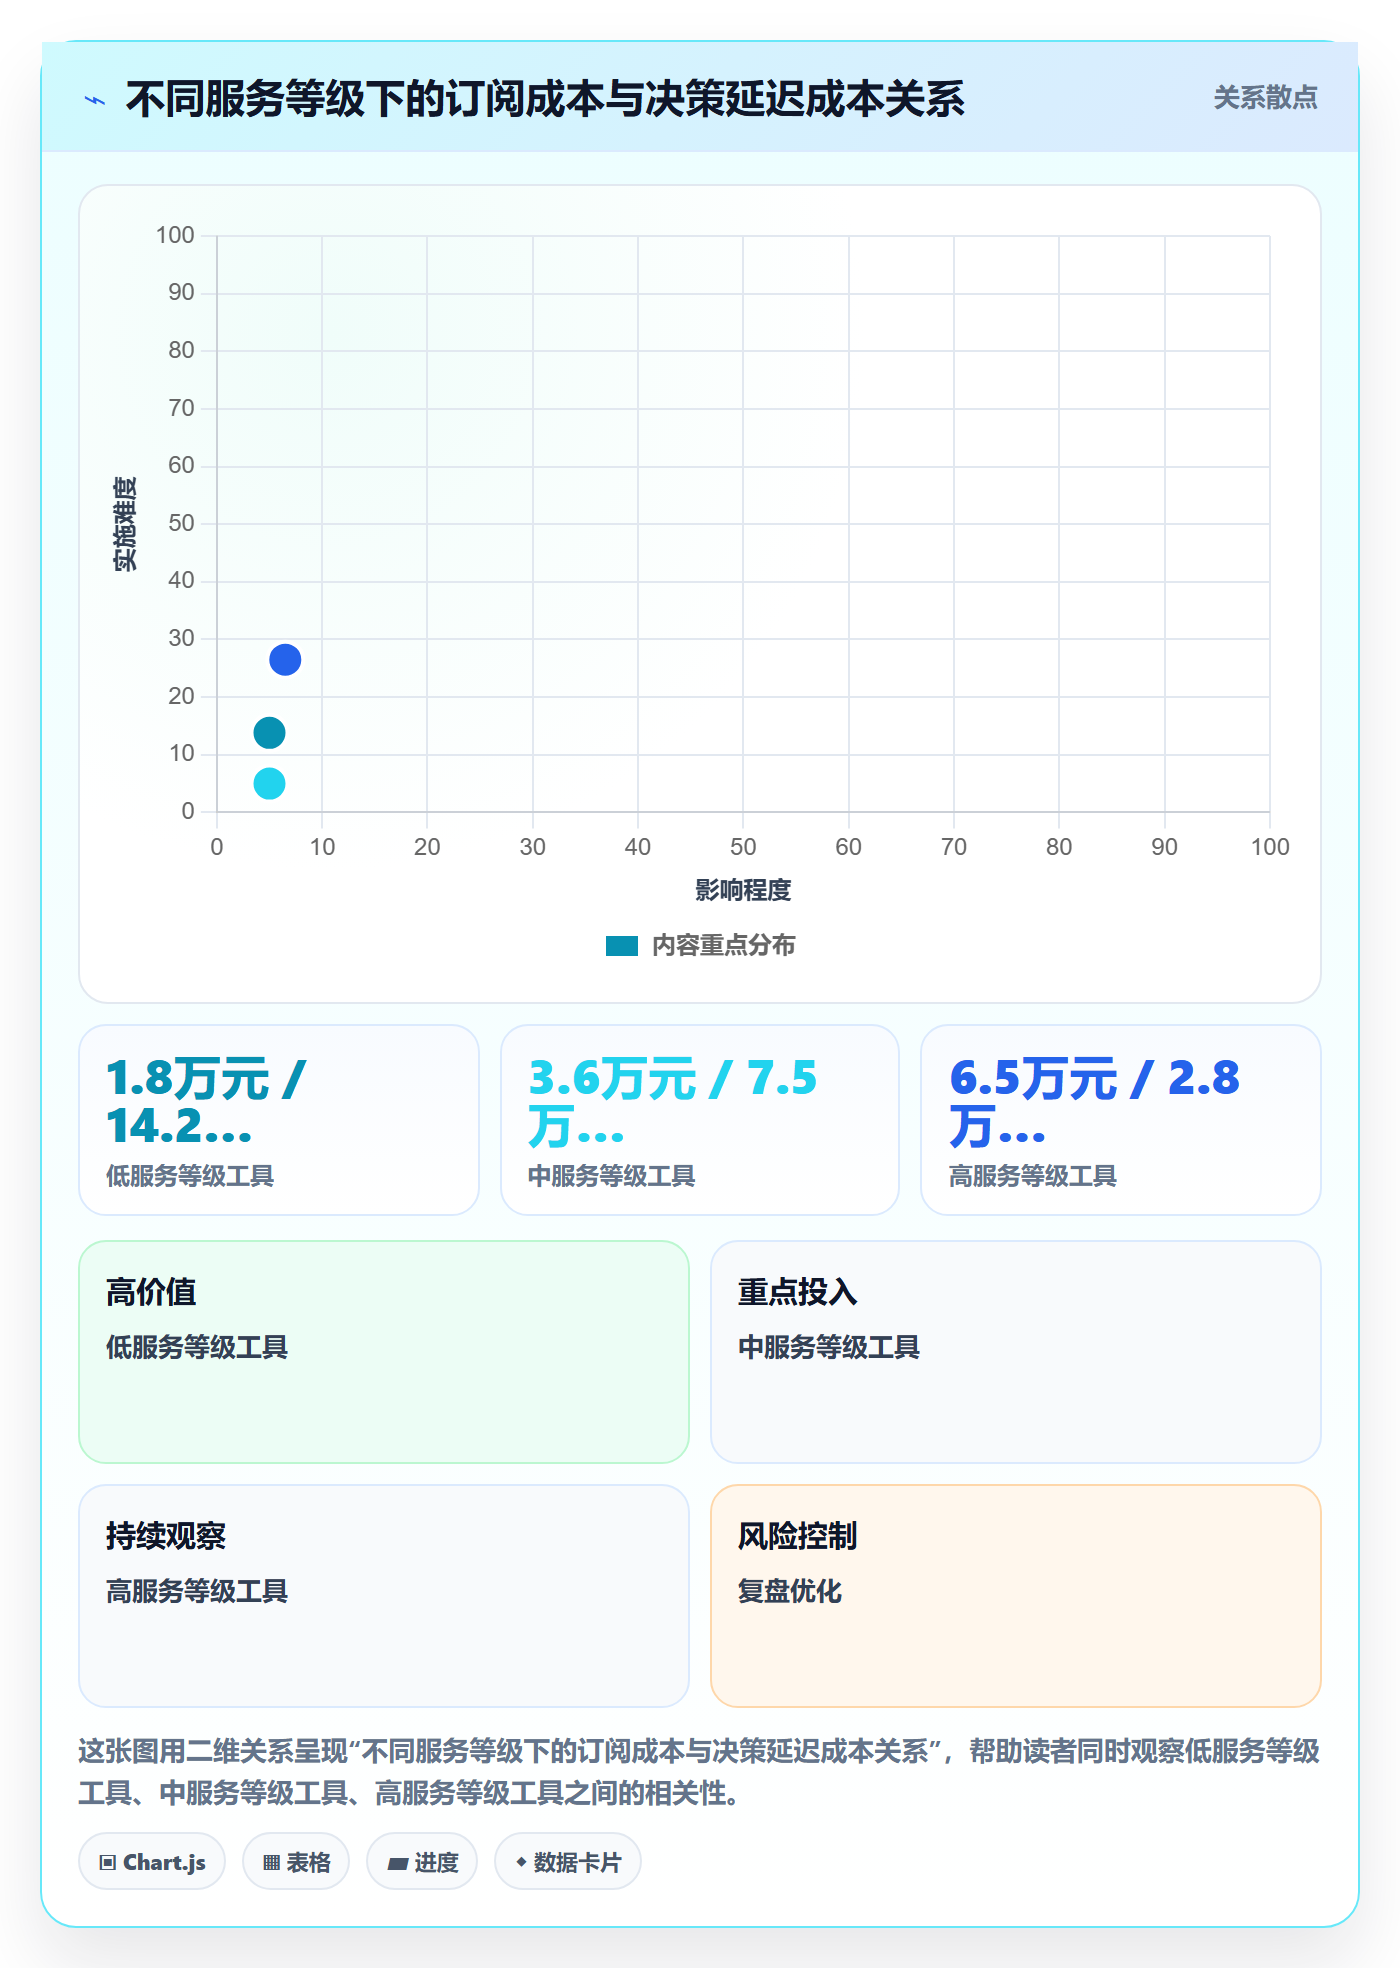1400x1968 pixels.
Task: Click 高服务等级工具 label under 6.5万元 card
Action: coord(1033,1176)
